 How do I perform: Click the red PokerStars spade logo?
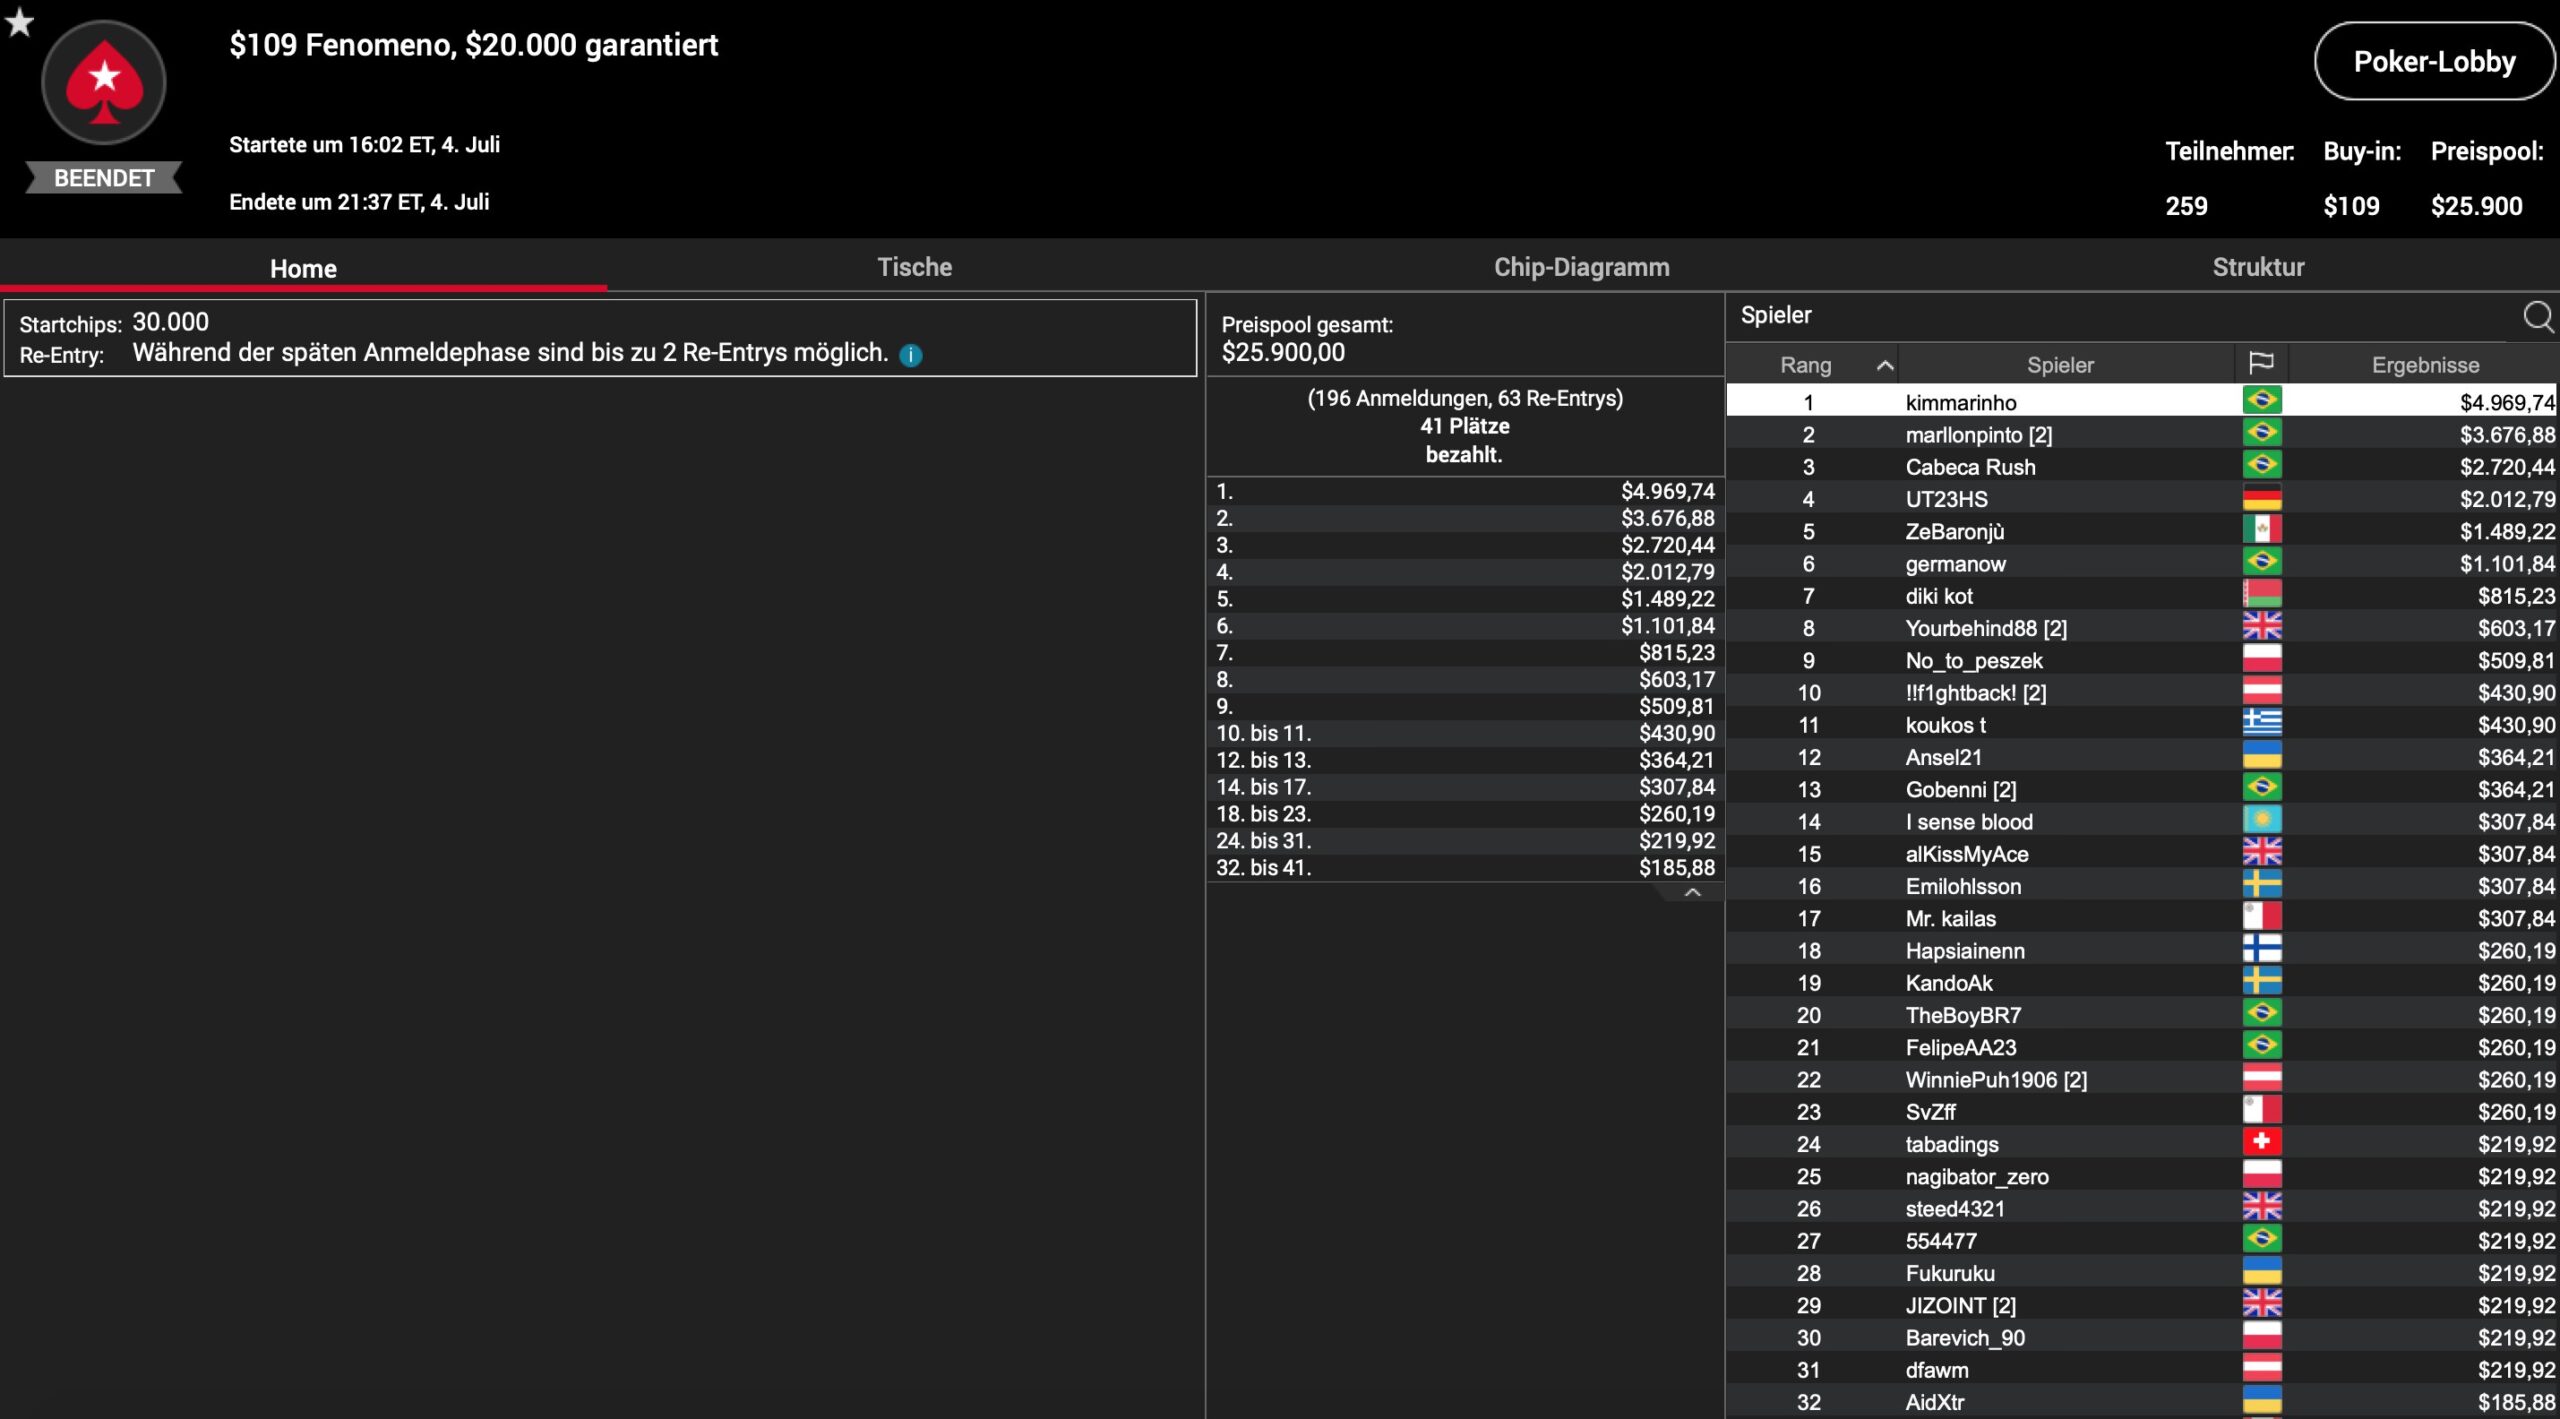point(104,84)
